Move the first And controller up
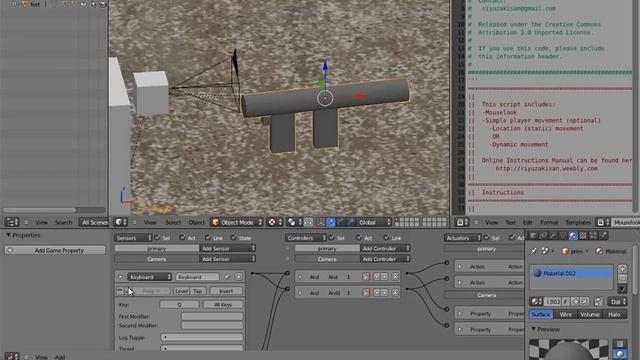 tap(376, 277)
